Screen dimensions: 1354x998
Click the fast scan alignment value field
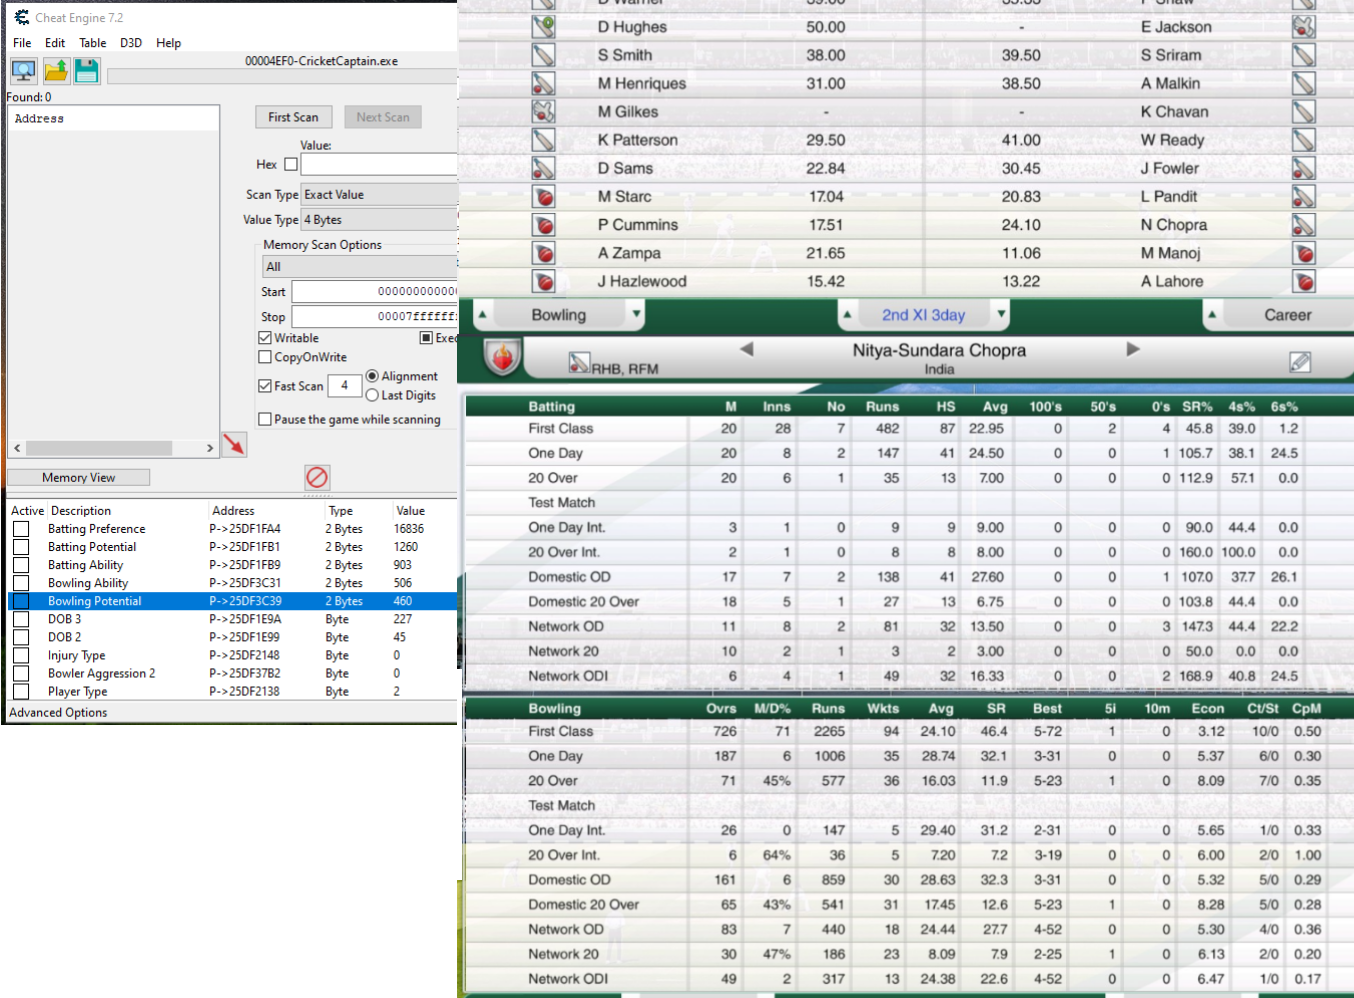344,385
